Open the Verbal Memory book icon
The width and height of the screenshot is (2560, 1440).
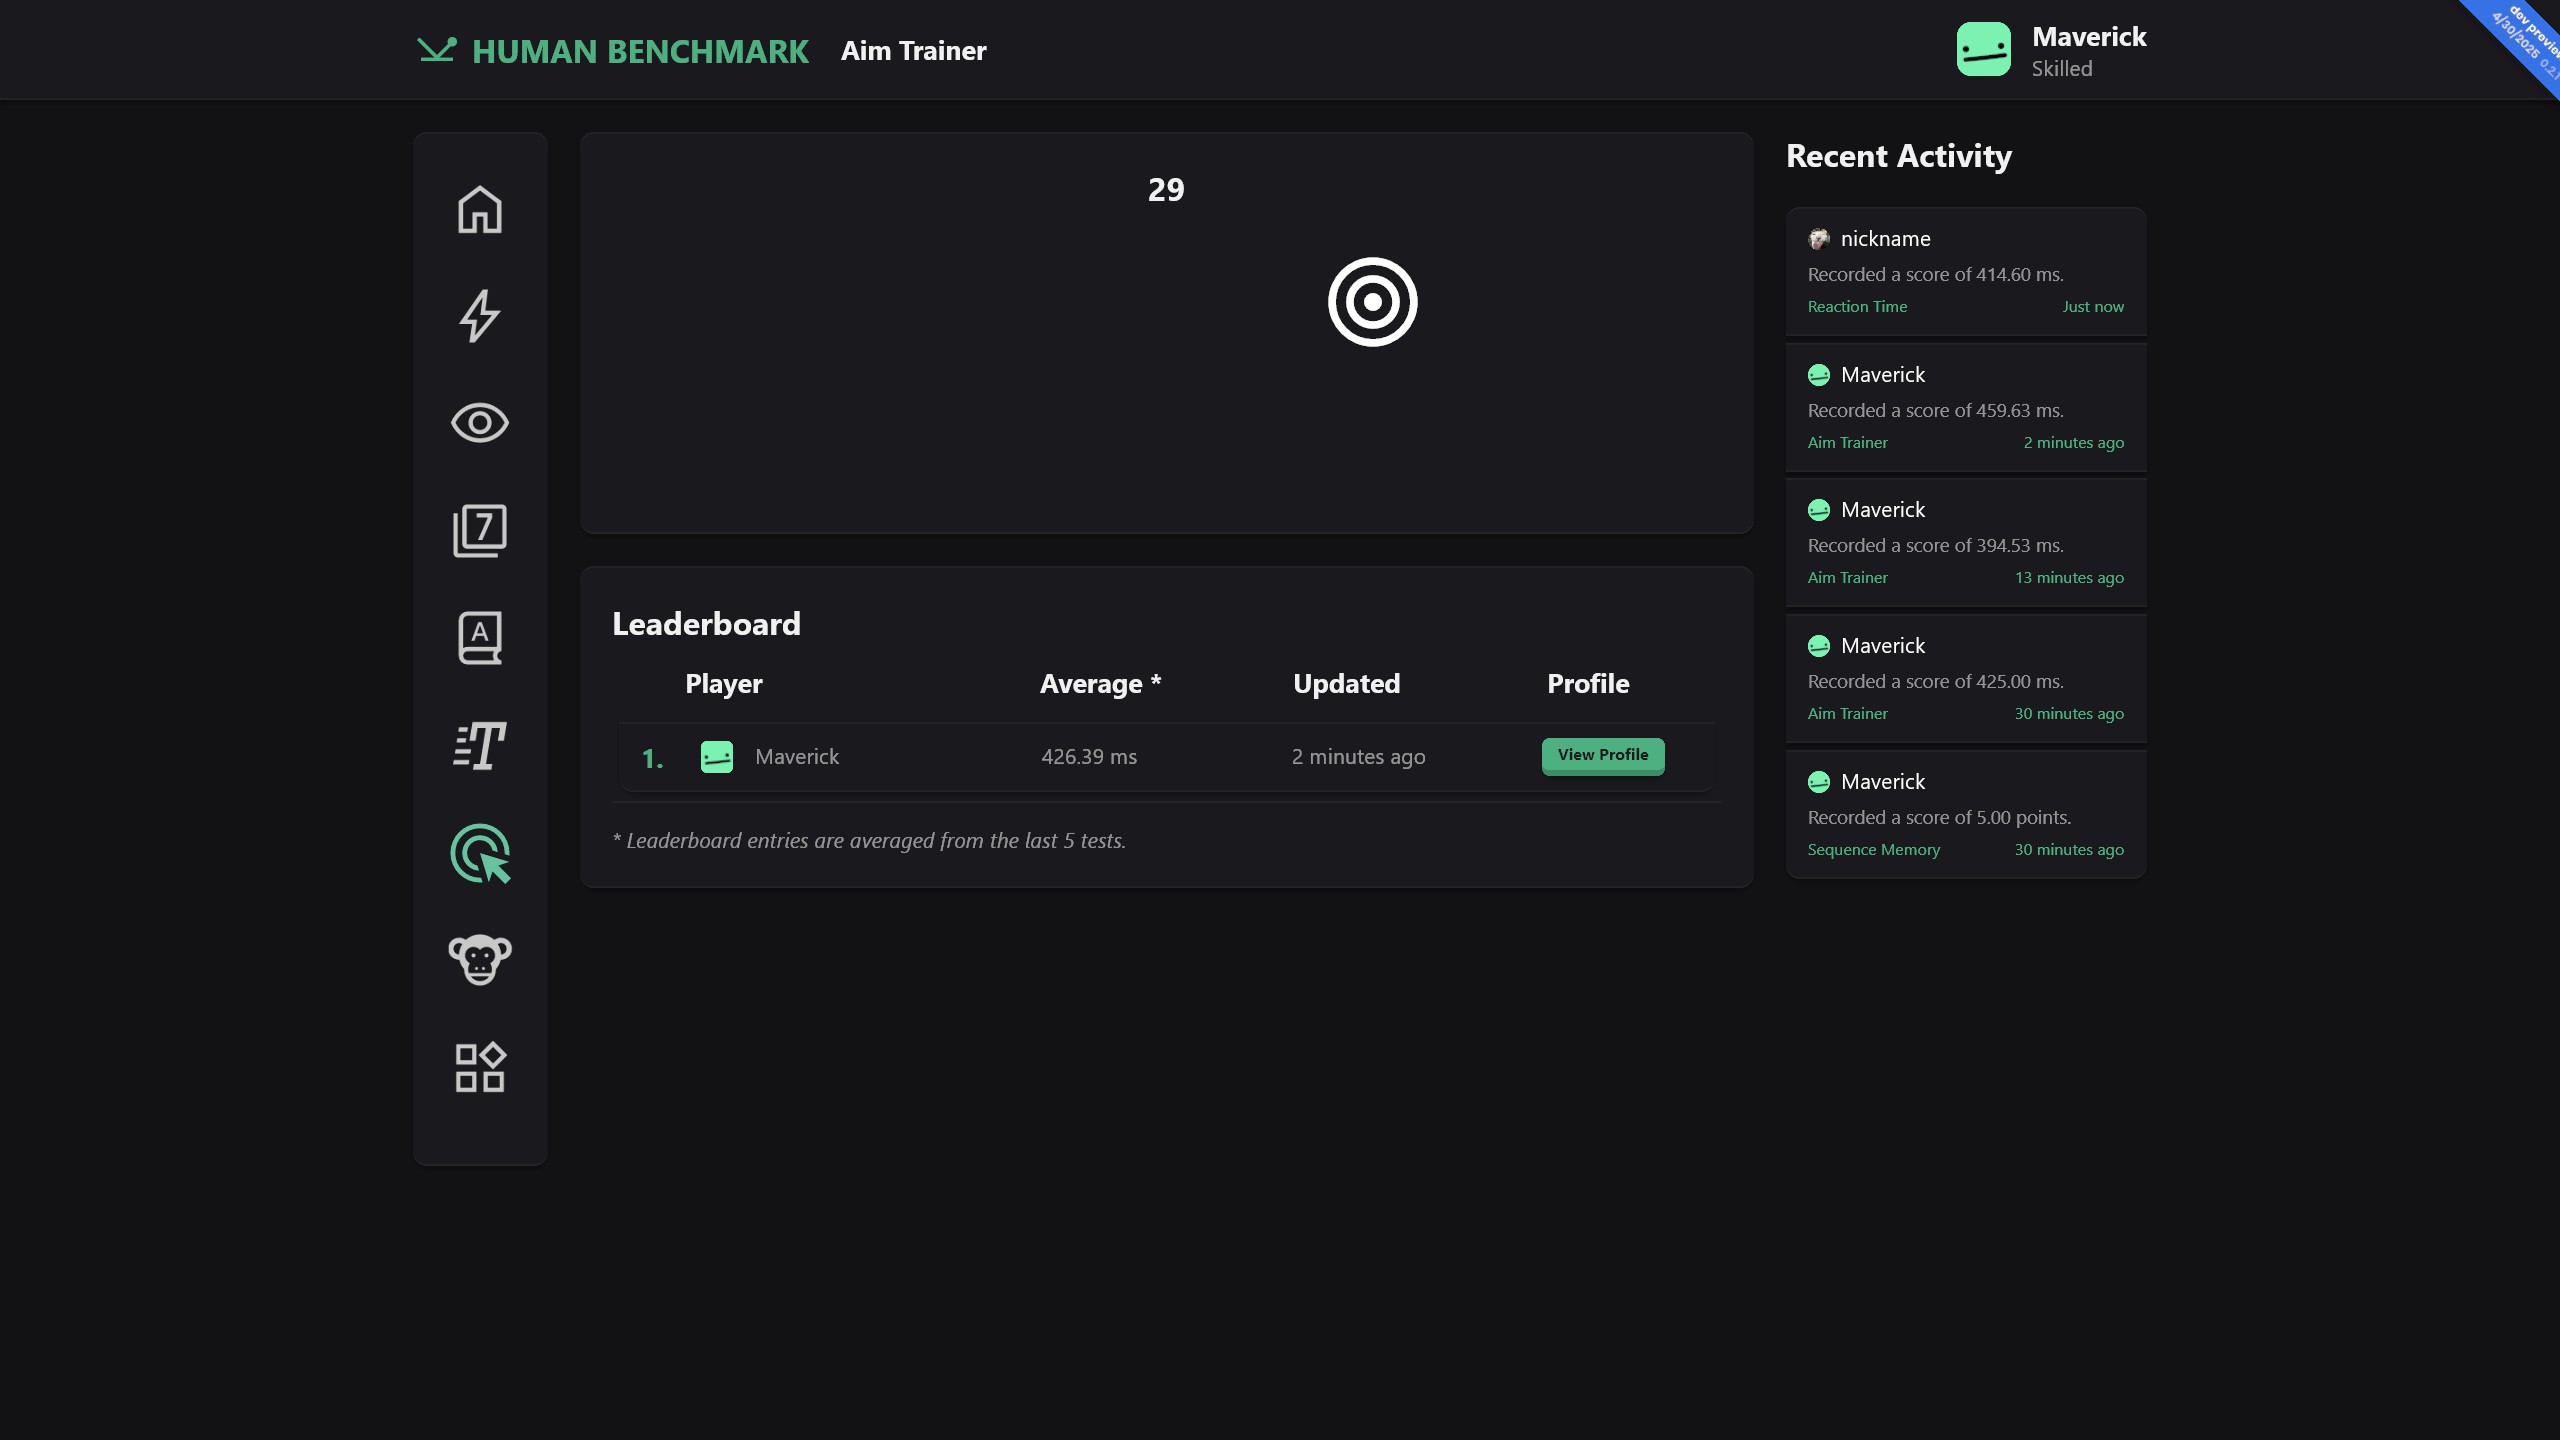[x=480, y=638]
